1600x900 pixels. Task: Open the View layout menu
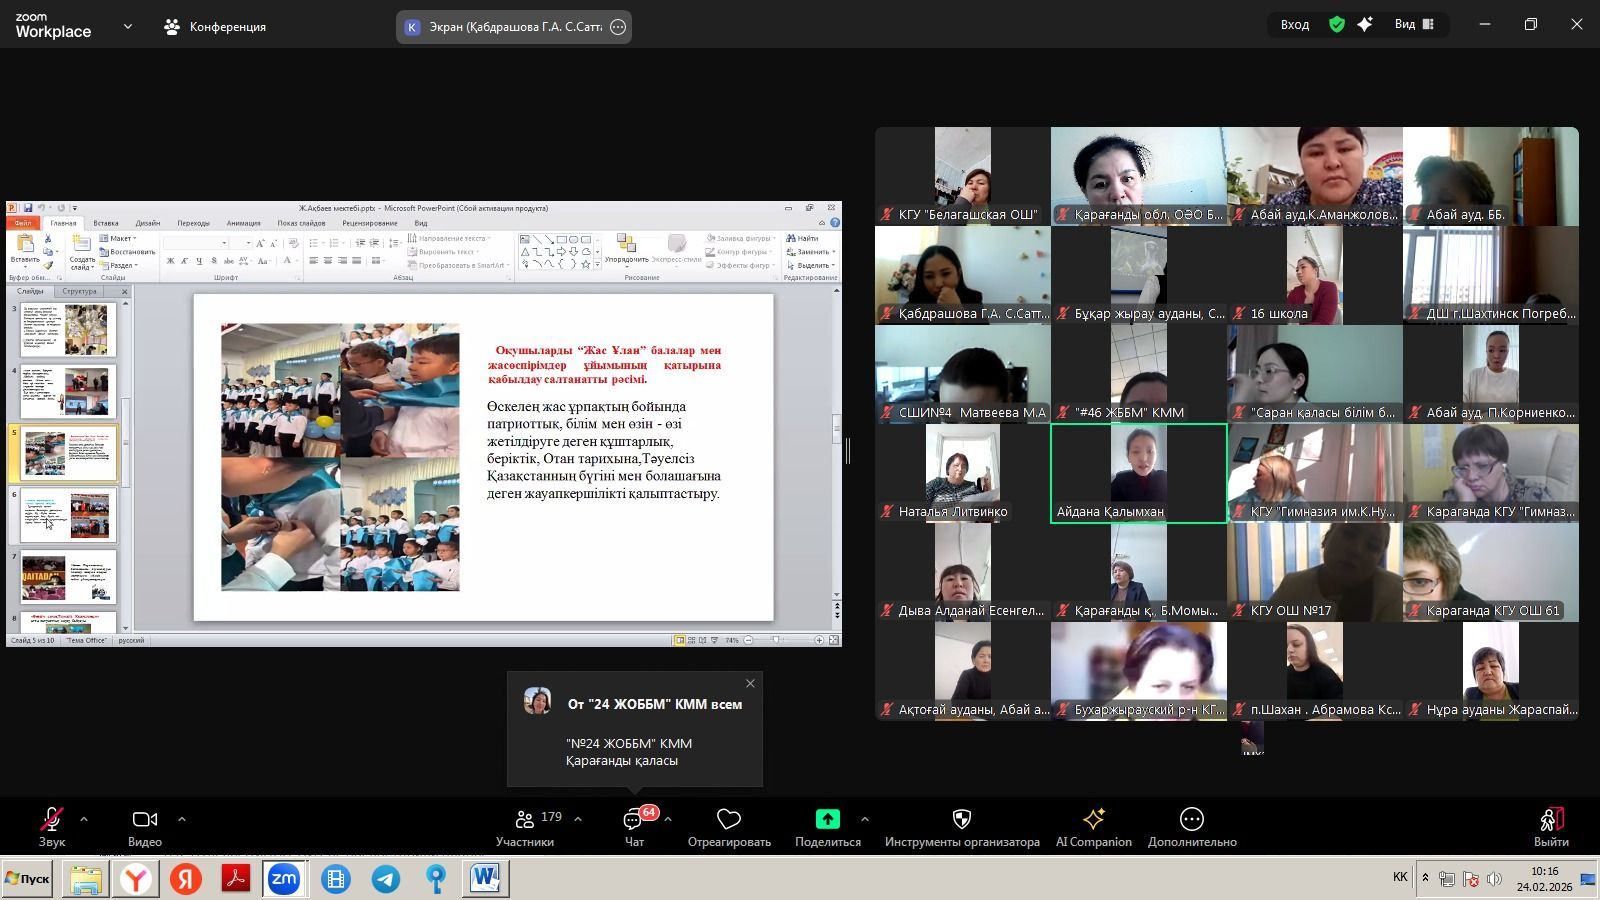(x=1414, y=25)
